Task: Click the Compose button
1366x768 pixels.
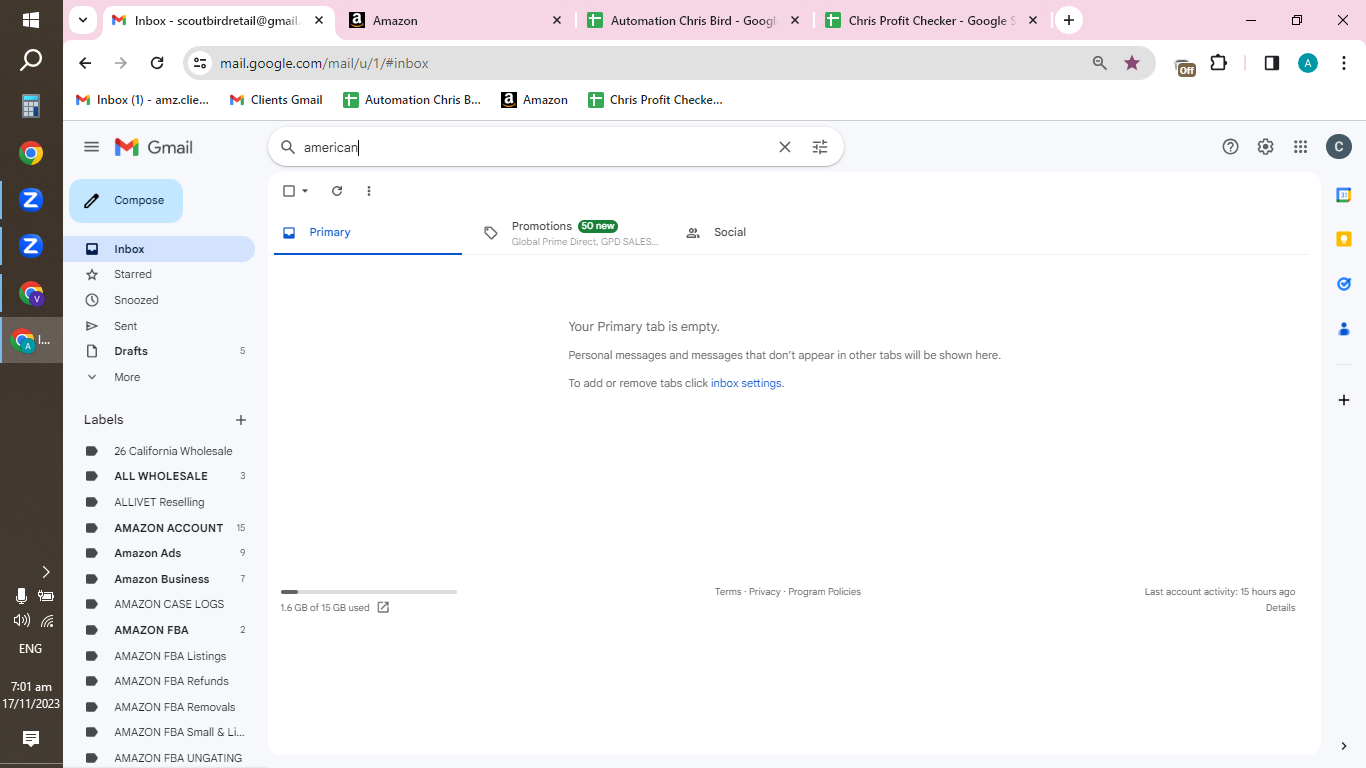Action: pyautogui.click(x=126, y=201)
